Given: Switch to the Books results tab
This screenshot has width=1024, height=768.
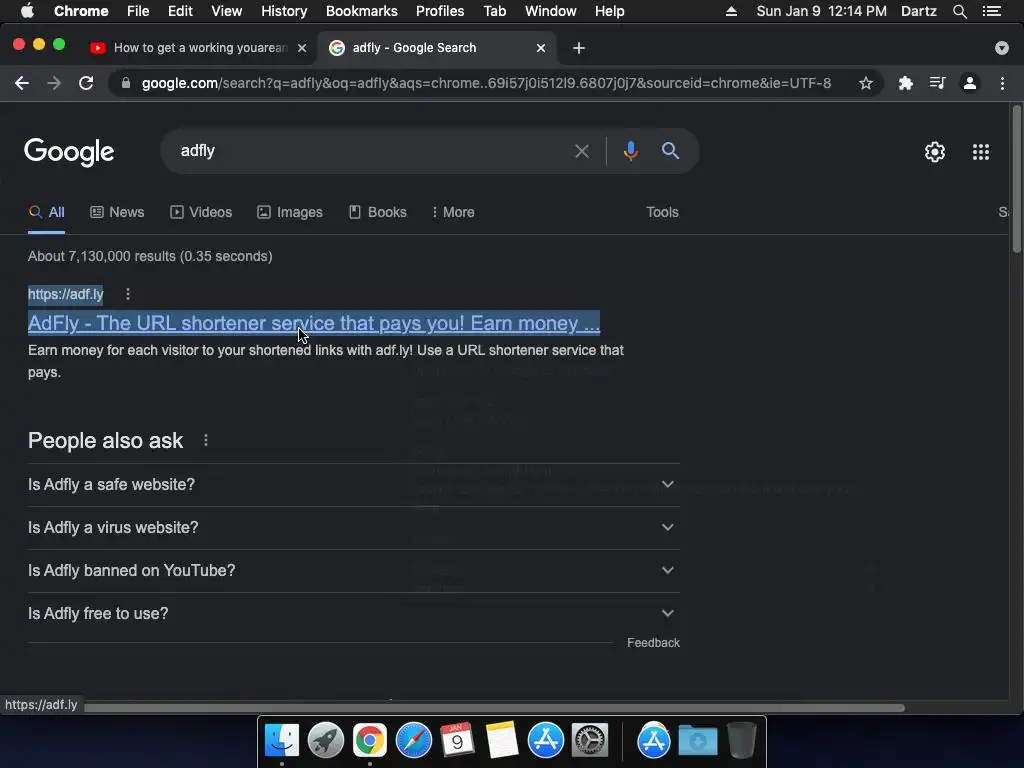Looking at the screenshot, I should pyautogui.click(x=378, y=212).
